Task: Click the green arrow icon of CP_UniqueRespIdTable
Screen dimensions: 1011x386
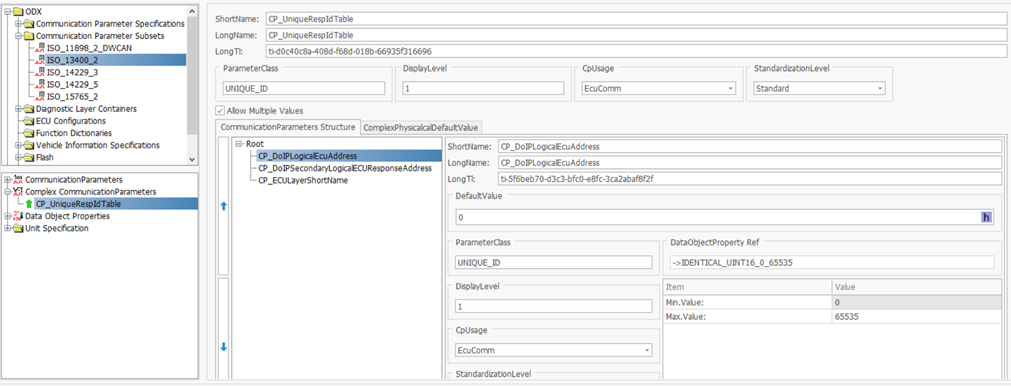Action: [29, 204]
